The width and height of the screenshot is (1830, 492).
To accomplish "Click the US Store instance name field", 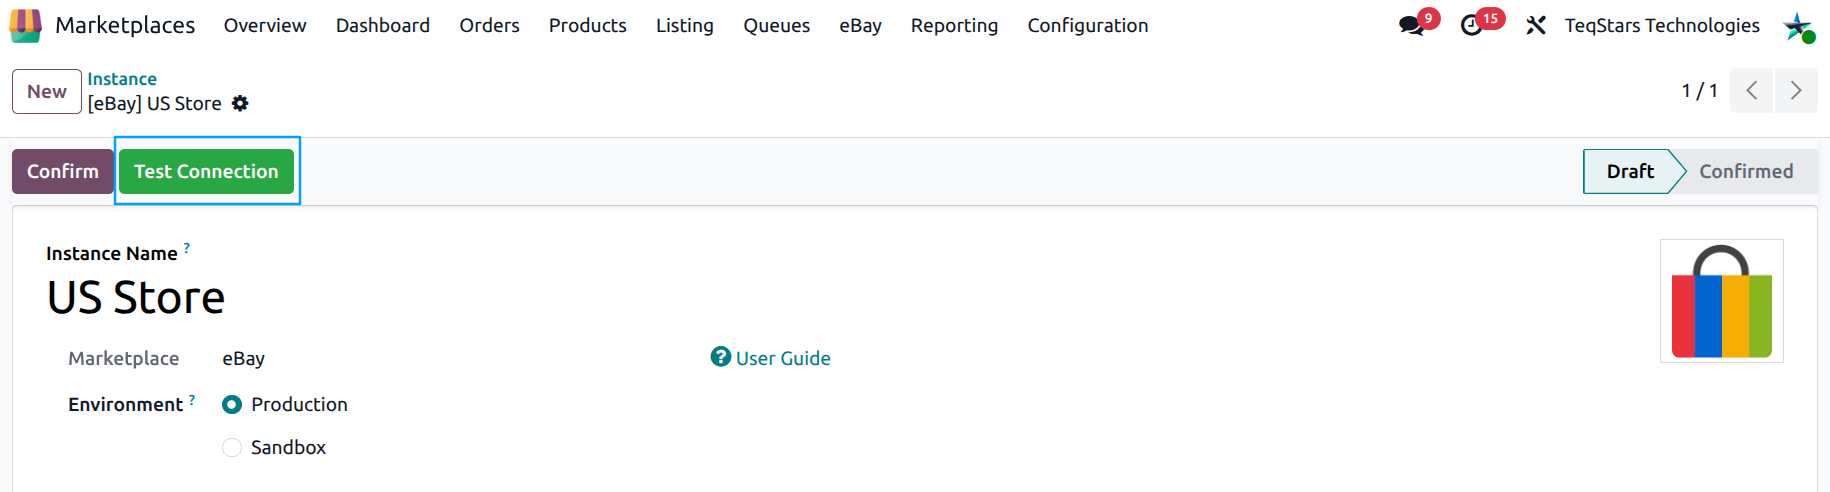I will 136,297.
